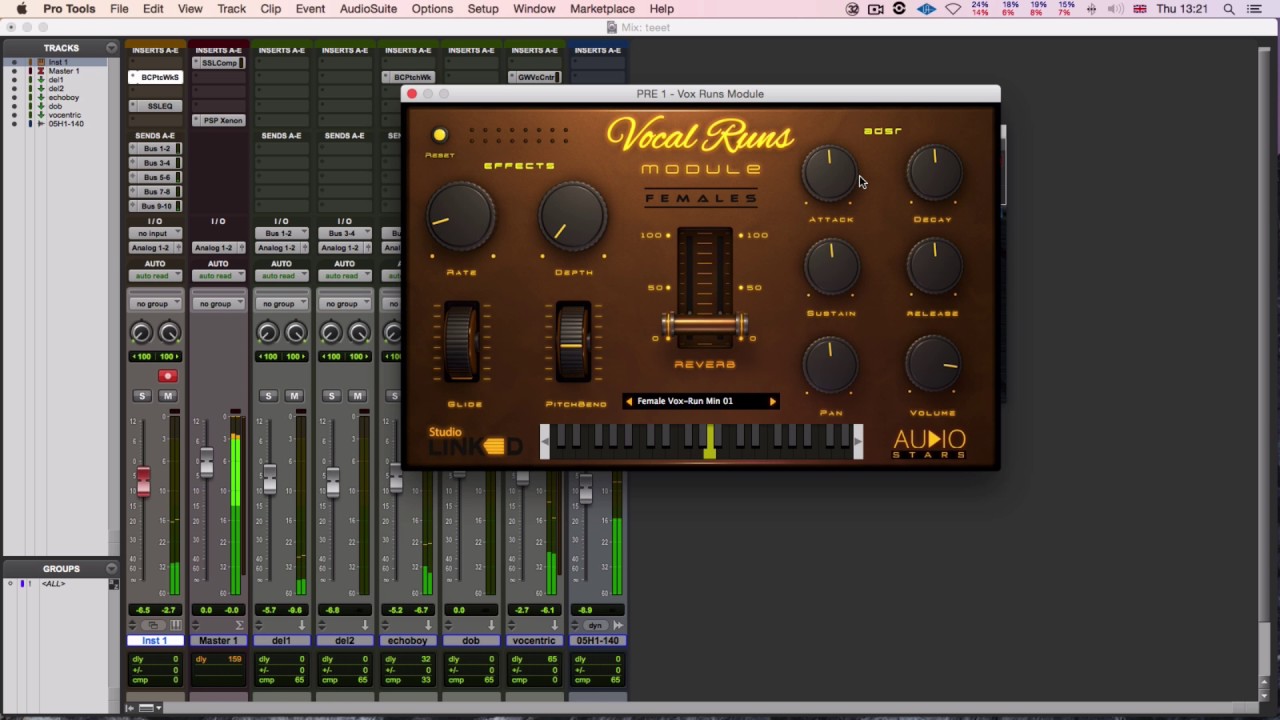
Task: Open Inst 1 'no input' selector
Action: pos(154,233)
